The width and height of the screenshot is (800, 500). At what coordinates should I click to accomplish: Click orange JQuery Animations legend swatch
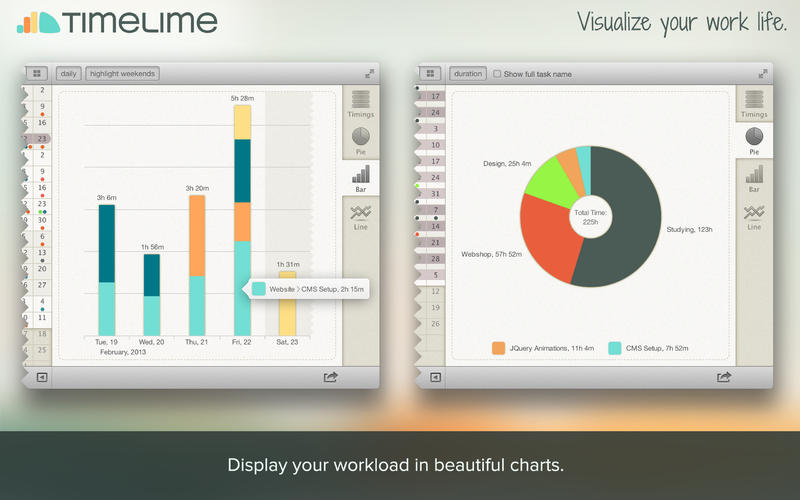498,348
